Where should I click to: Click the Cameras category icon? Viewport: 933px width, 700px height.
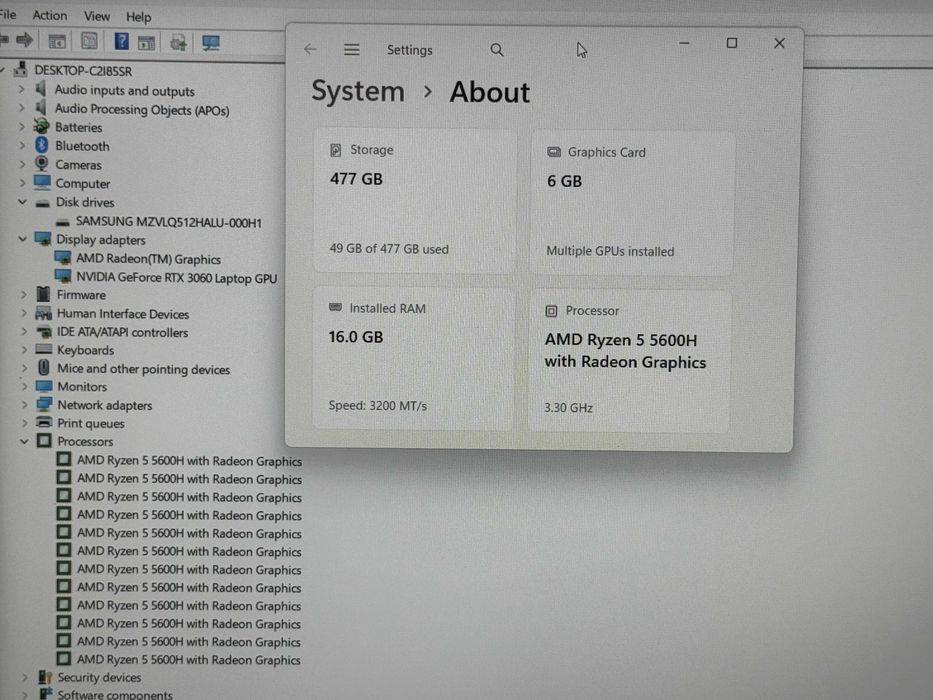(42, 164)
